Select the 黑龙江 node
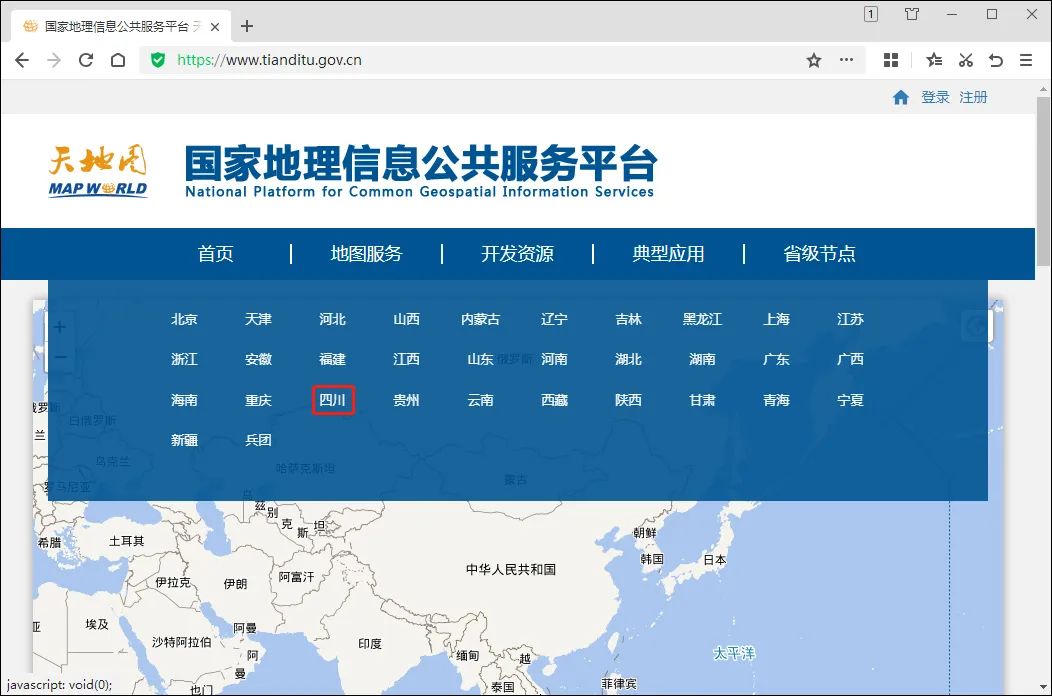 [702, 319]
